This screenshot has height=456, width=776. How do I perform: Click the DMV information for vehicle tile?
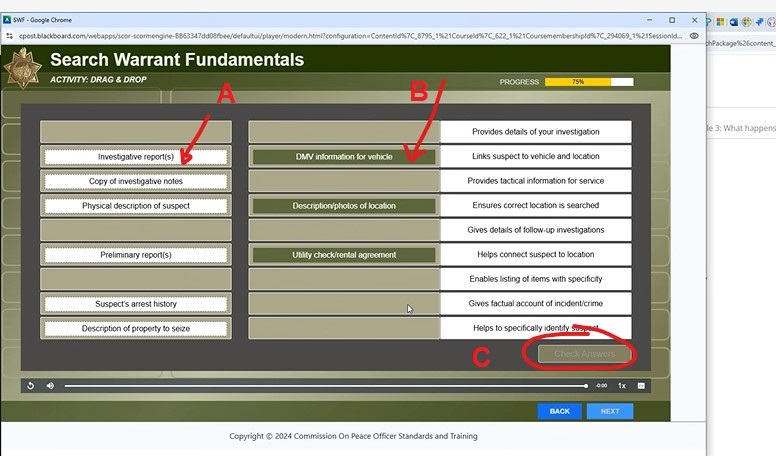pos(343,157)
